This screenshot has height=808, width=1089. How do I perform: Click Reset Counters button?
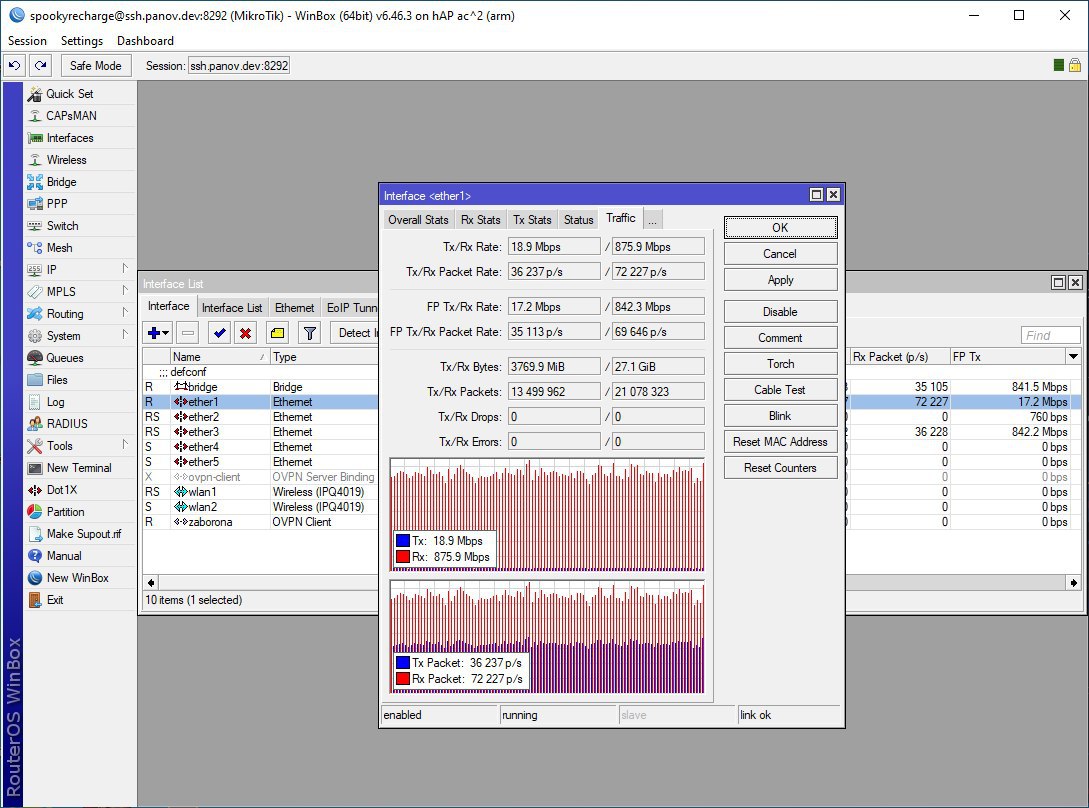pos(781,468)
